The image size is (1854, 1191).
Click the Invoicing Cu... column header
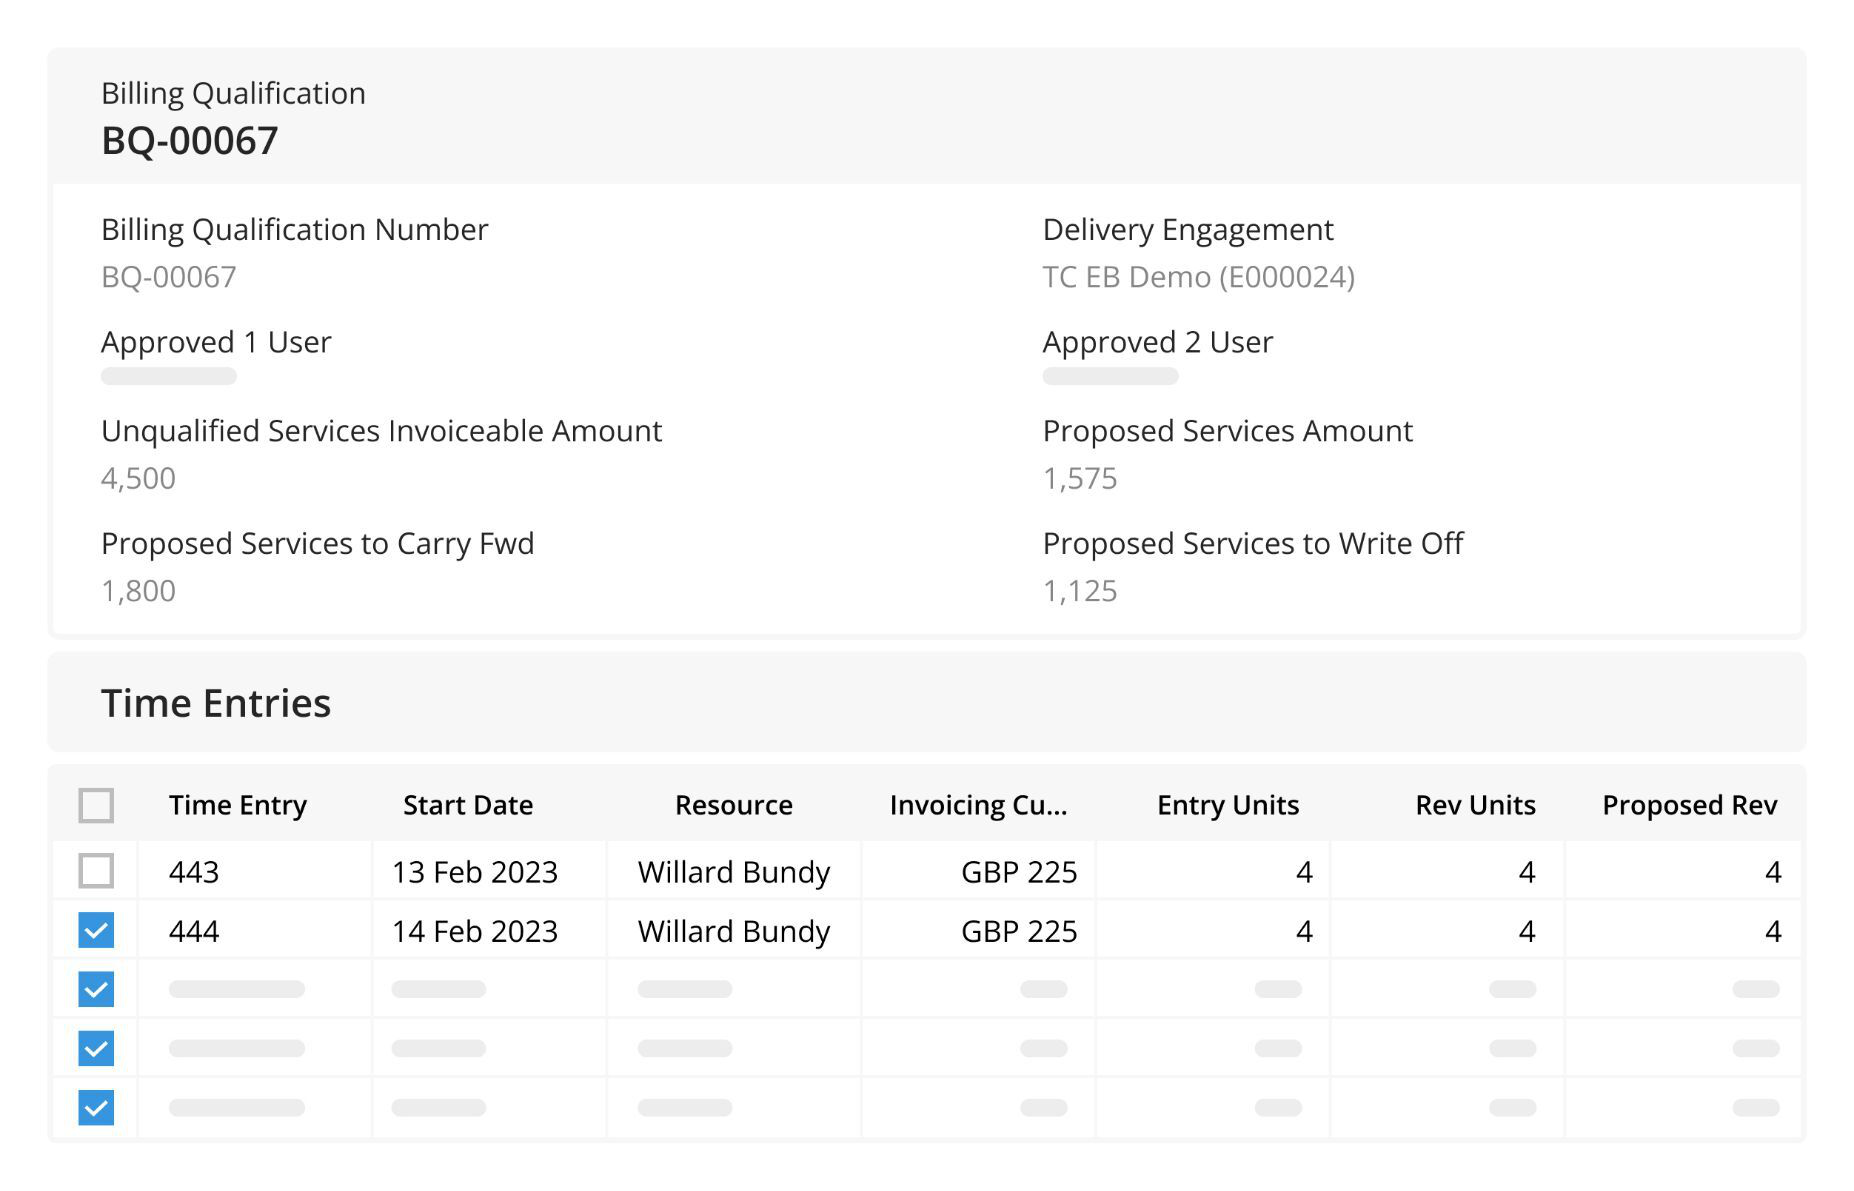click(x=977, y=805)
